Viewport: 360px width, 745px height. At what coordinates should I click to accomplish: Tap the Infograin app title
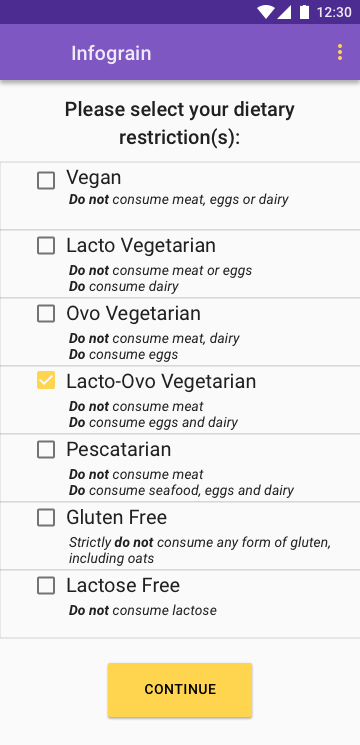[111, 53]
